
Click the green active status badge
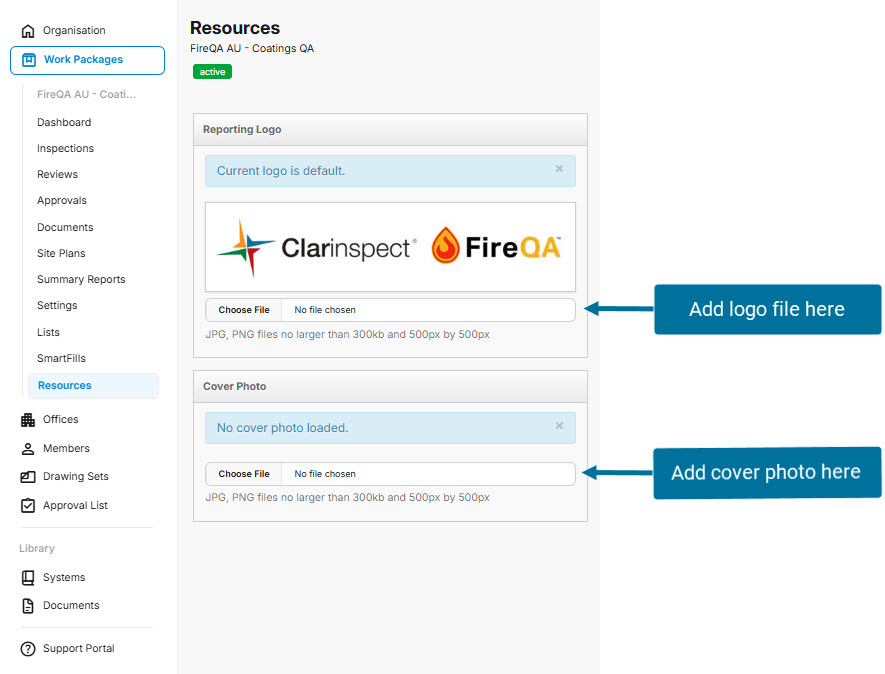pyautogui.click(x=212, y=72)
